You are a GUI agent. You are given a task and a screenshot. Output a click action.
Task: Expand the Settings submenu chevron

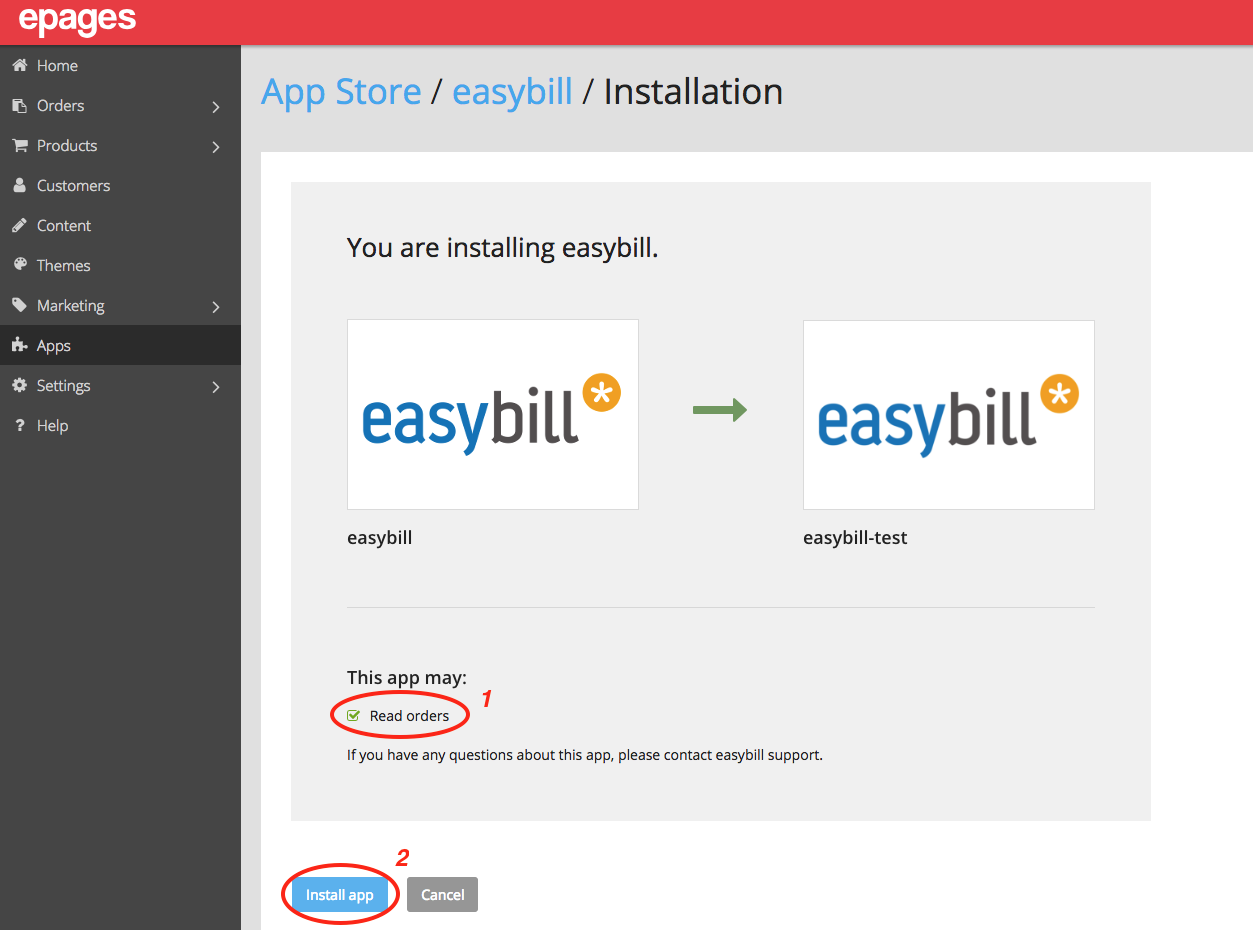[216, 386]
